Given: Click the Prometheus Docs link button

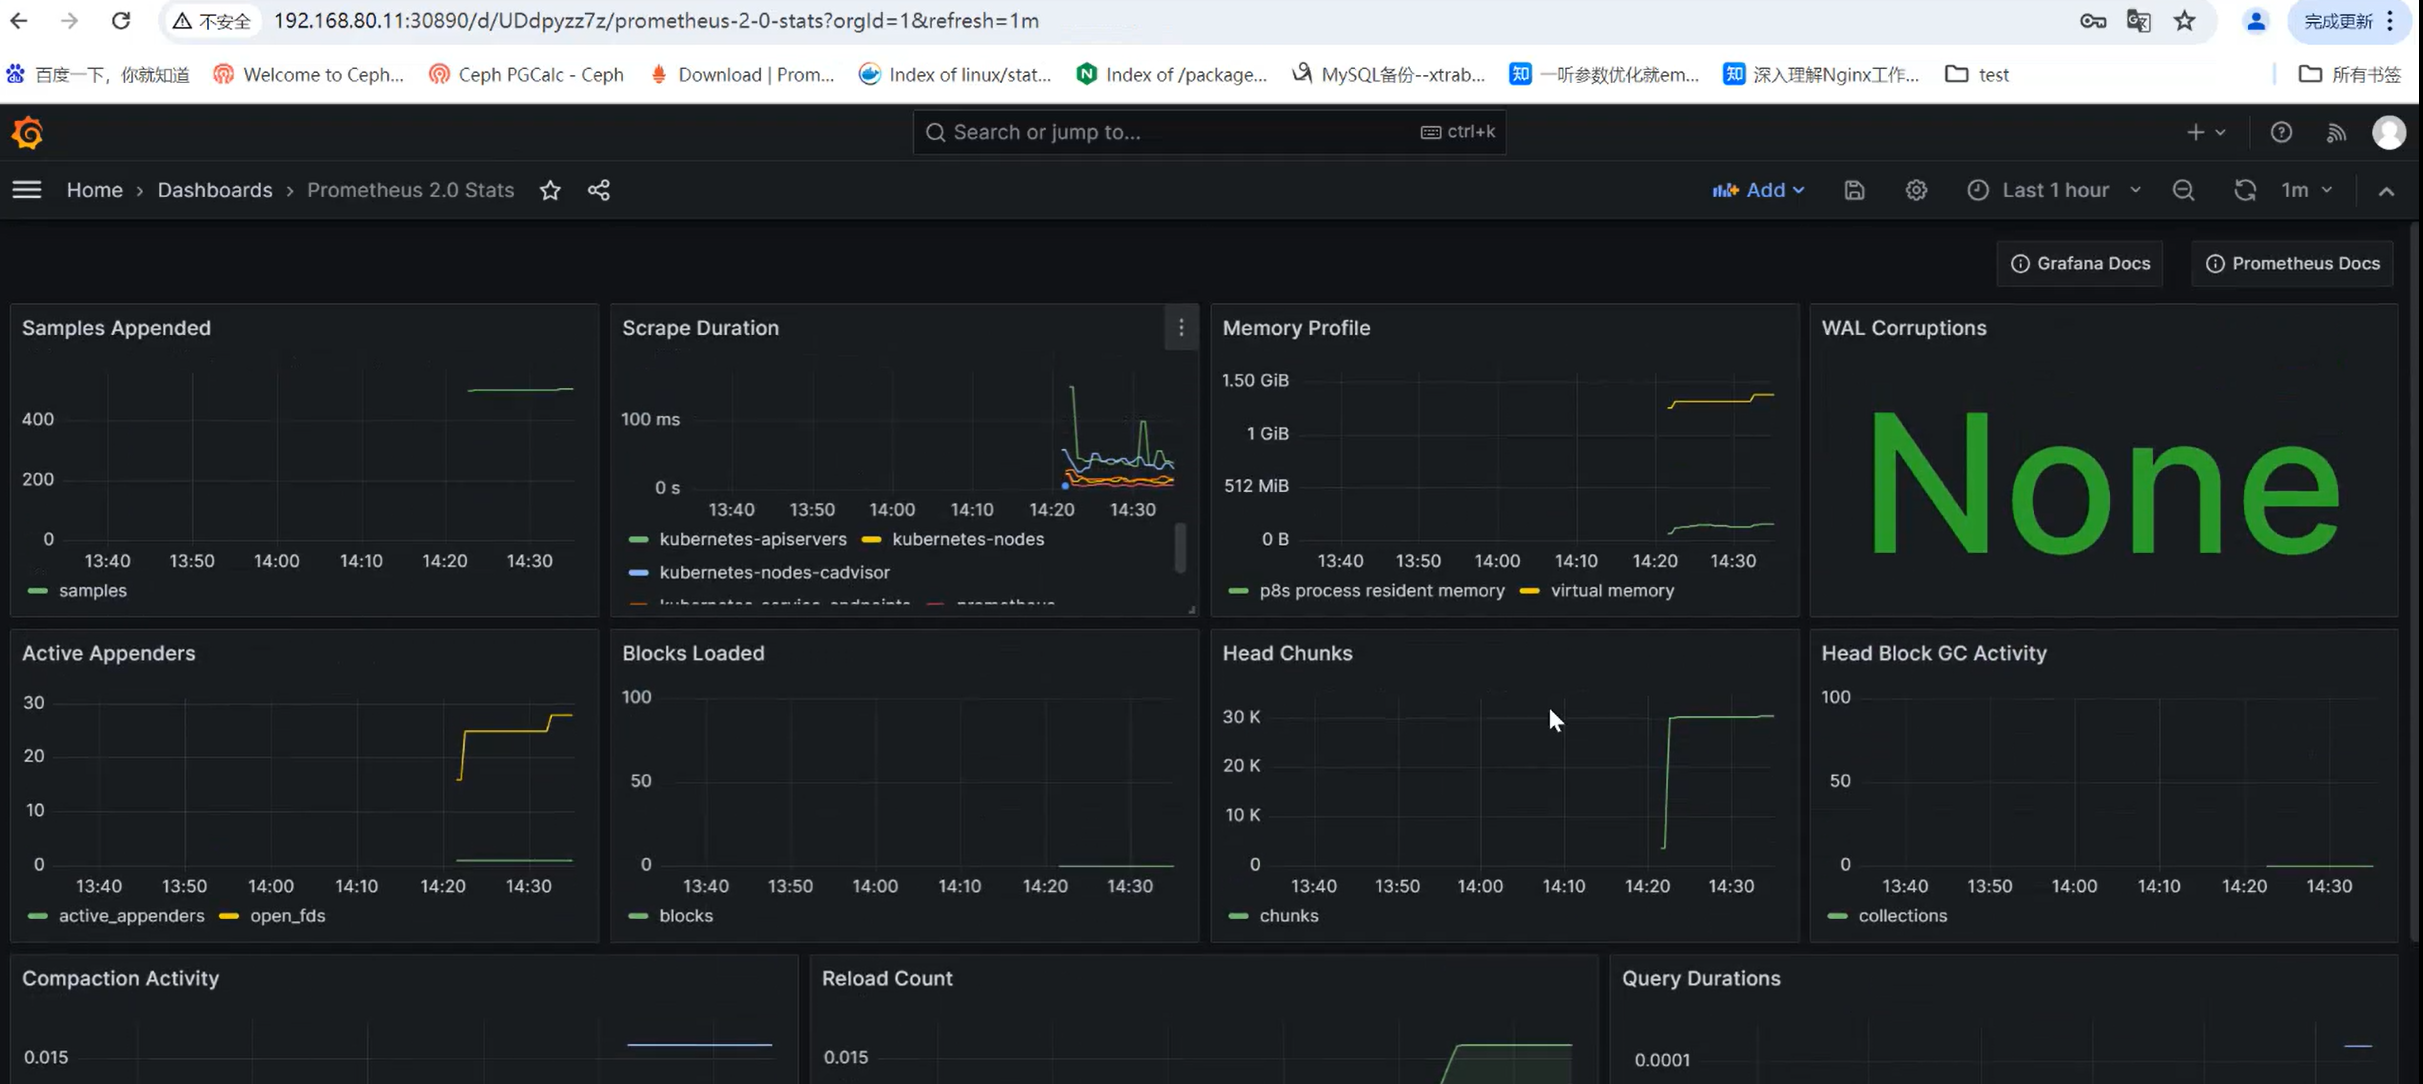Looking at the screenshot, I should pyautogui.click(x=2295, y=263).
